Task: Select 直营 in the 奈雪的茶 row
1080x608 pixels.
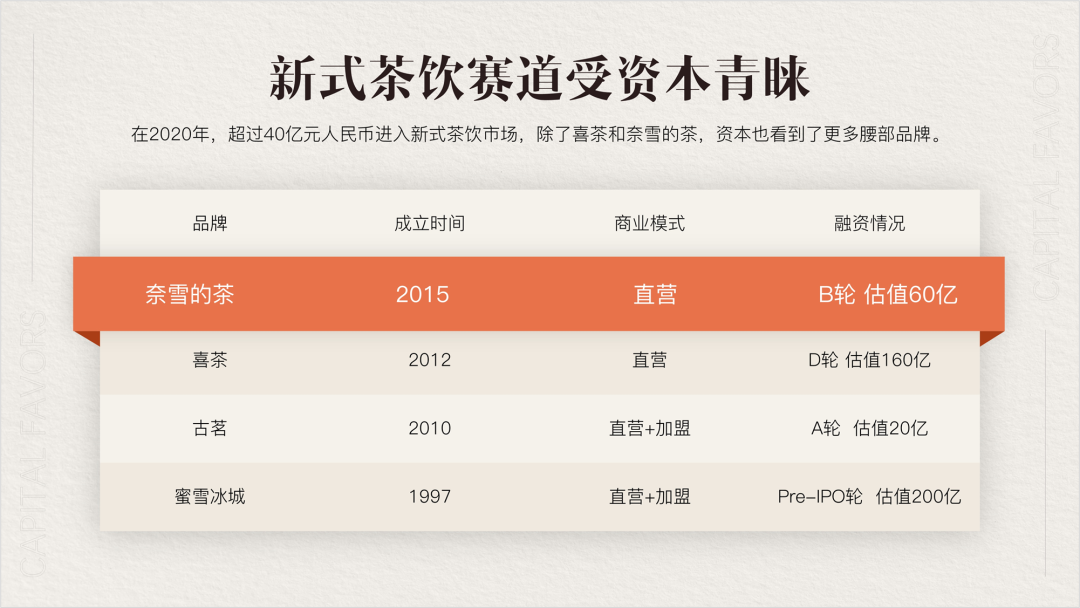Action: tap(655, 295)
